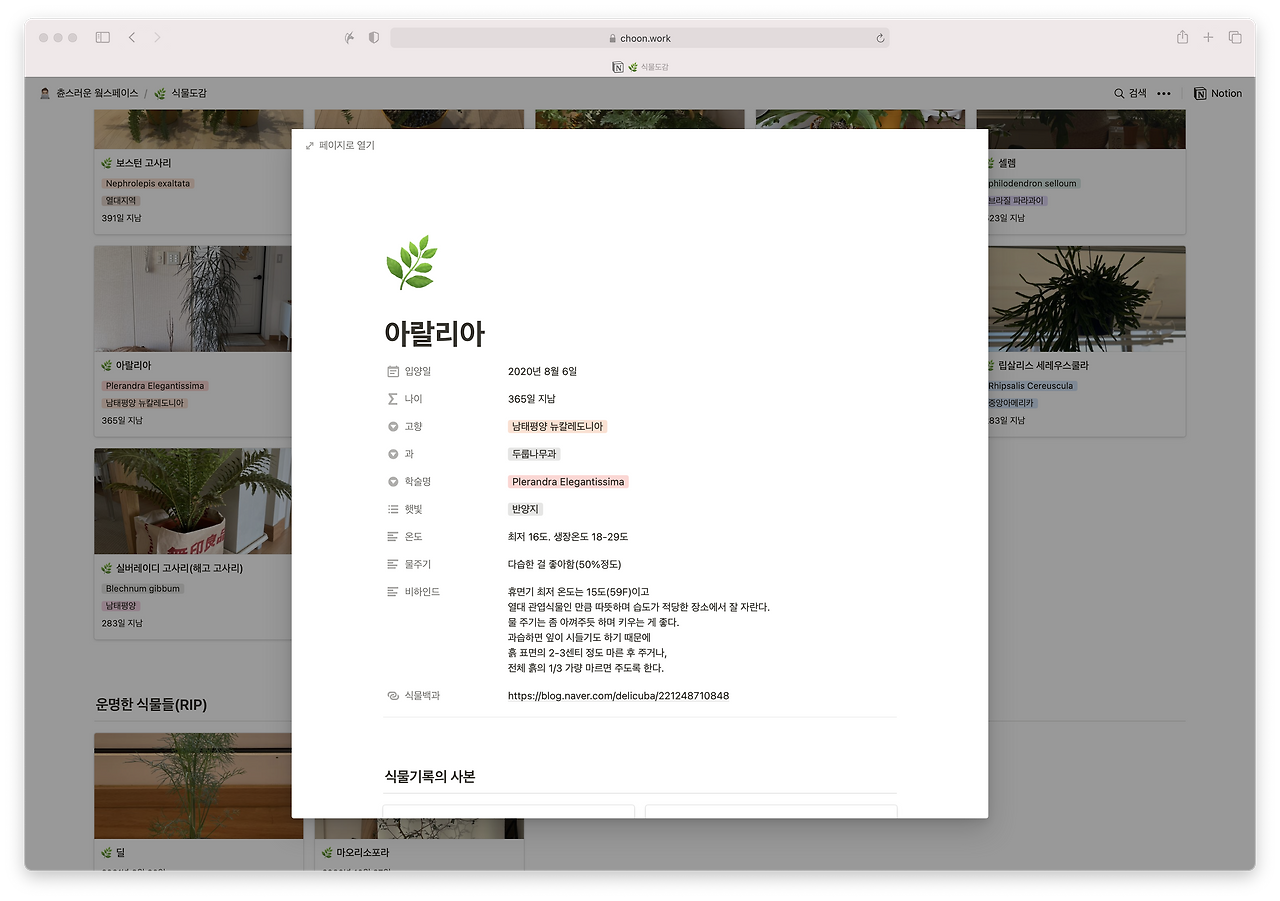Click 페이지로 열기 to open as page
This screenshot has width=1280, height=901.
pyautogui.click(x=340, y=146)
